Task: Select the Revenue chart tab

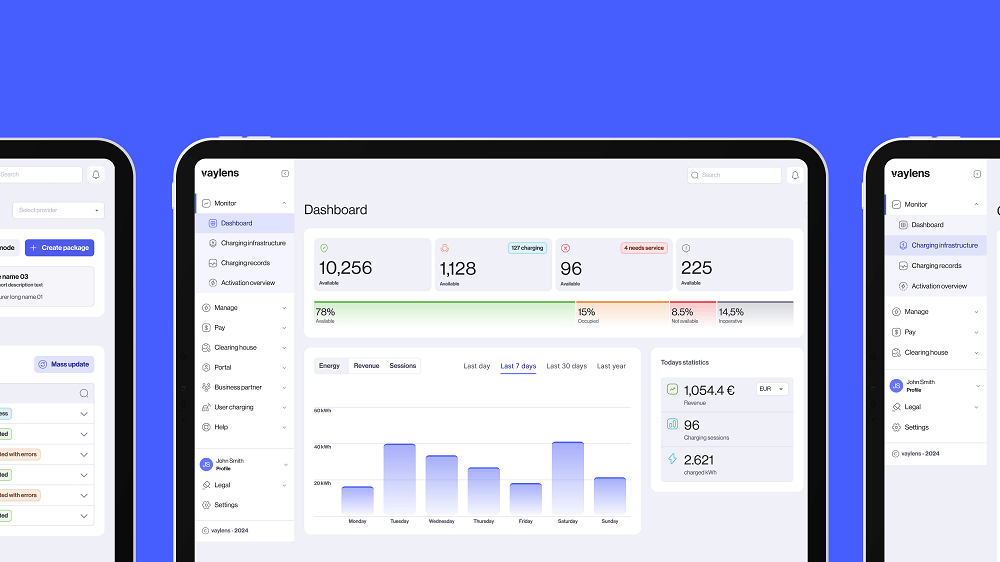Action: coord(366,366)
